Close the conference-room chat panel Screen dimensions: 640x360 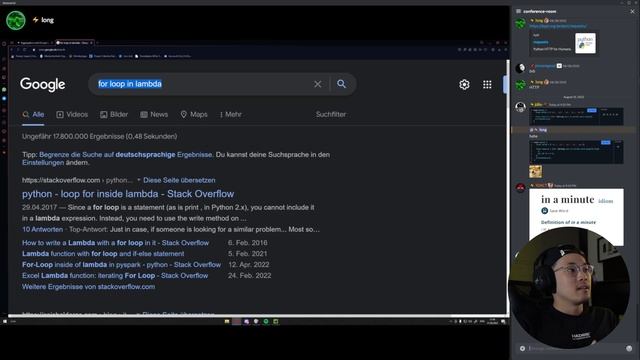point(632,11)
